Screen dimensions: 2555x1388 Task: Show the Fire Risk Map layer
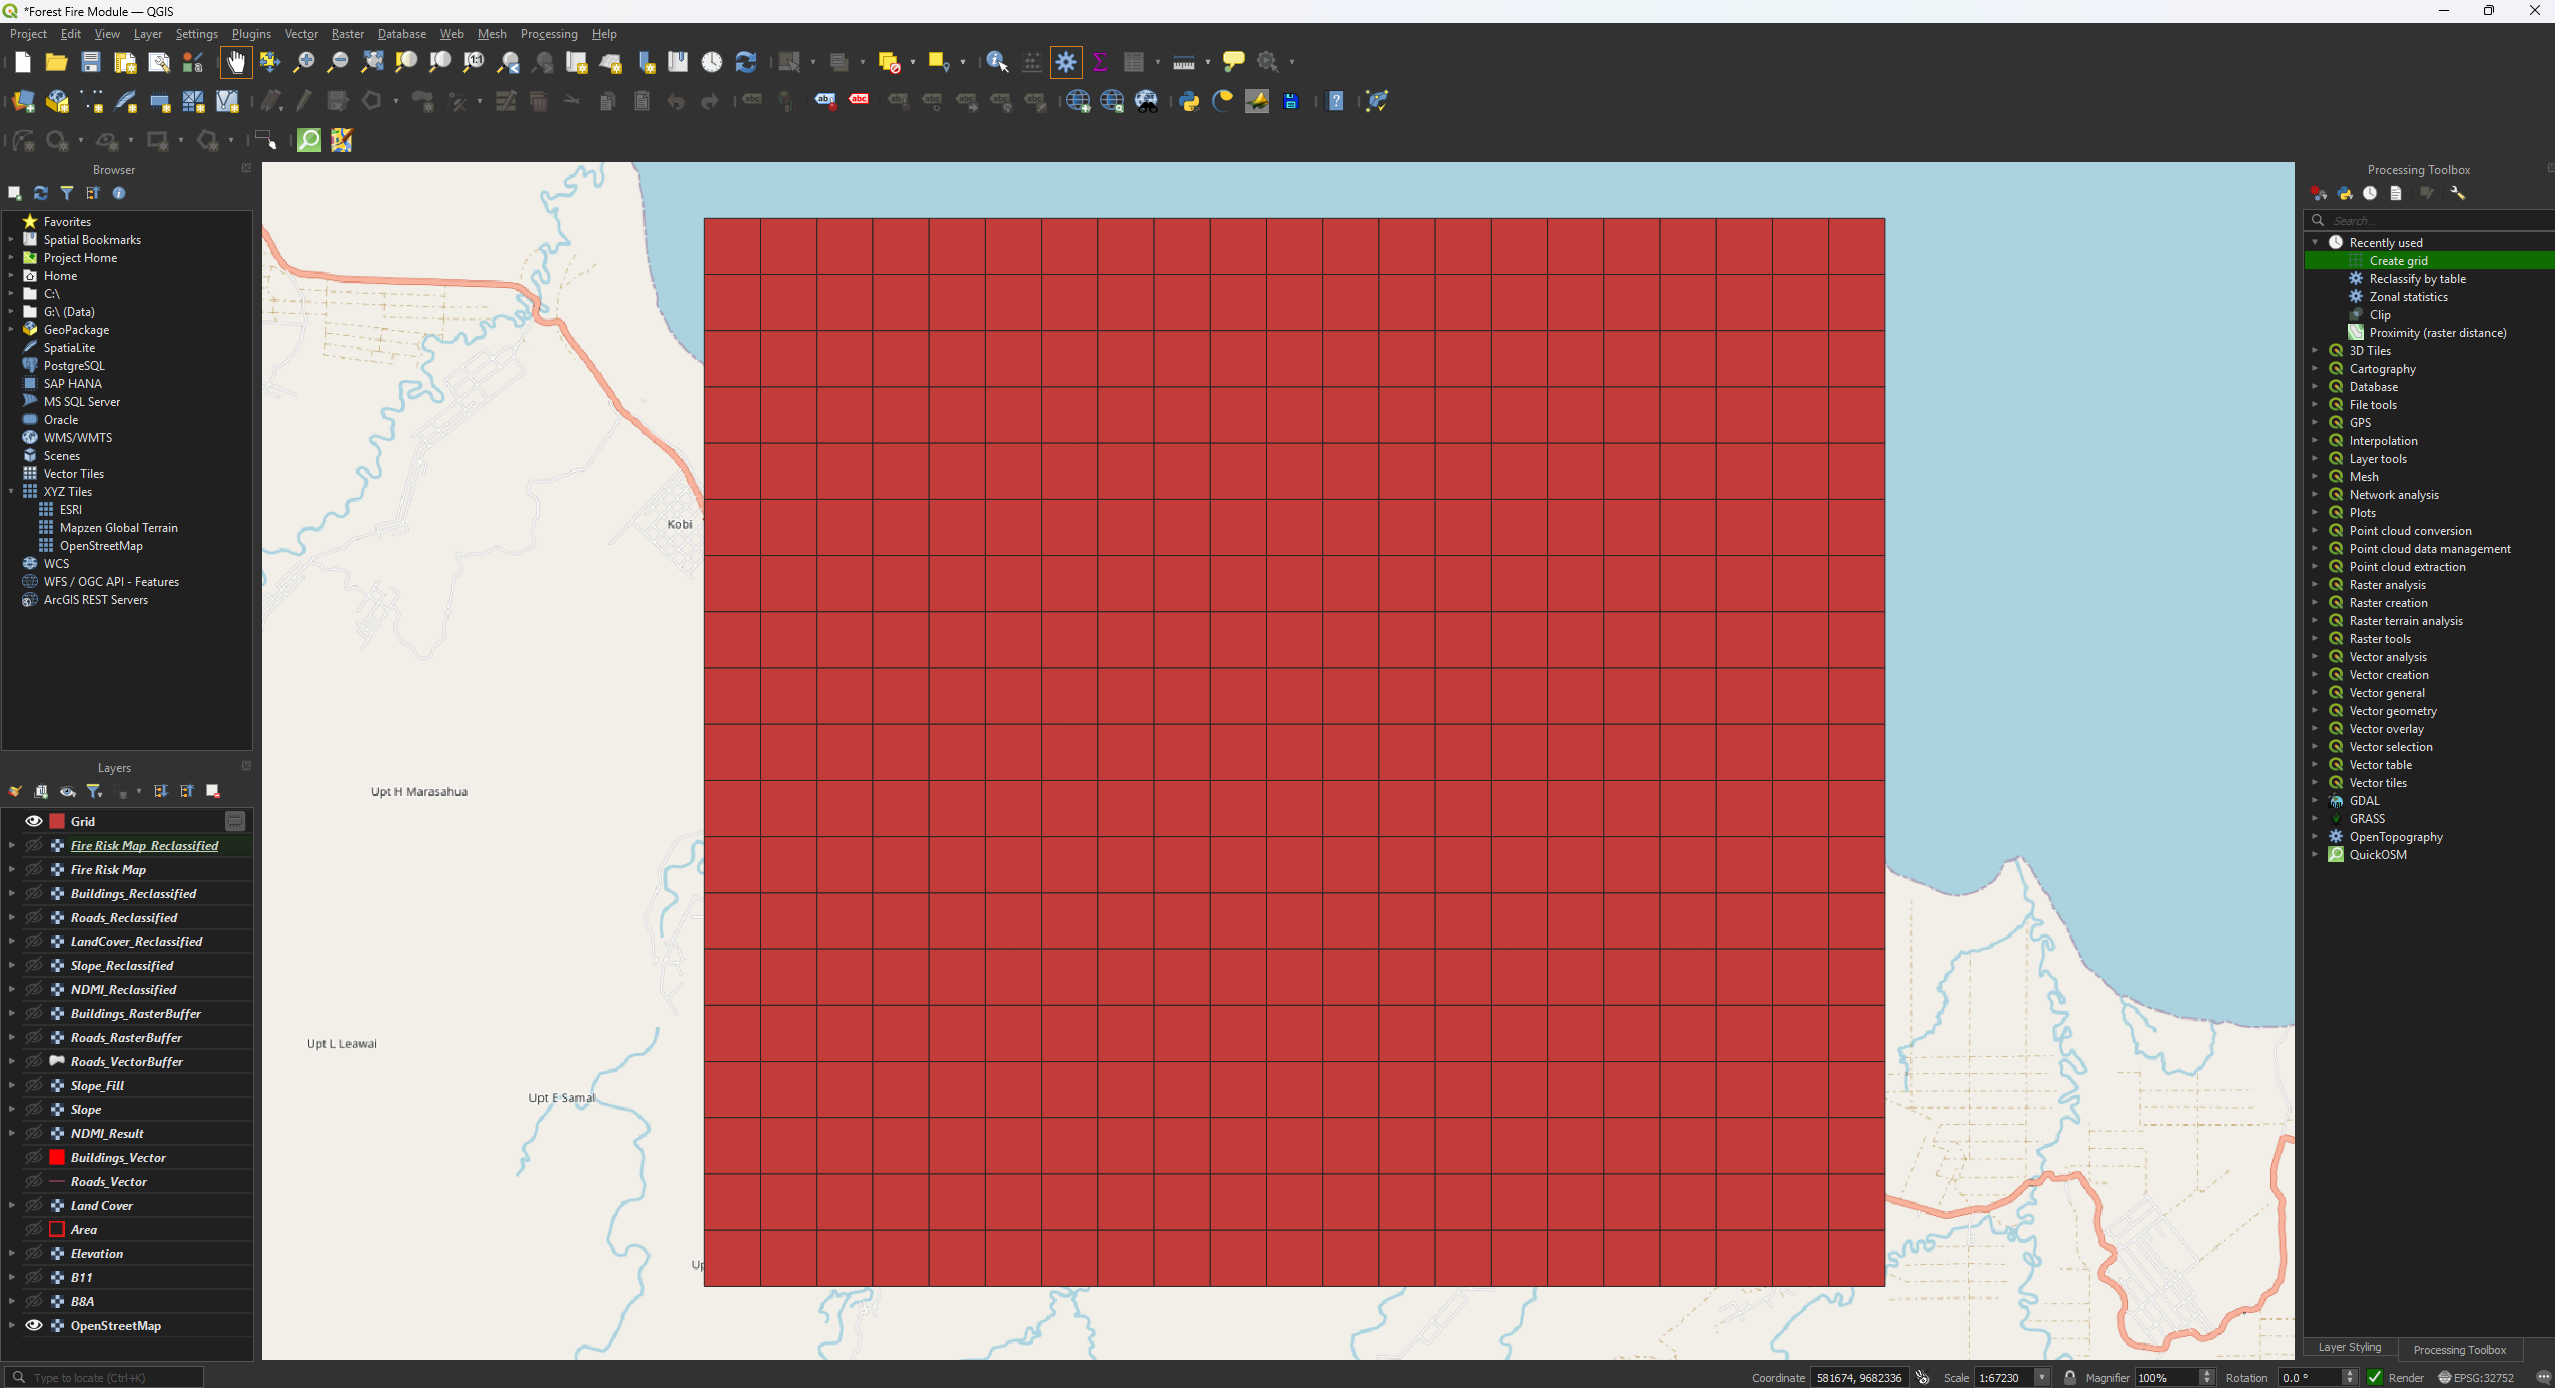coord(33,870)
